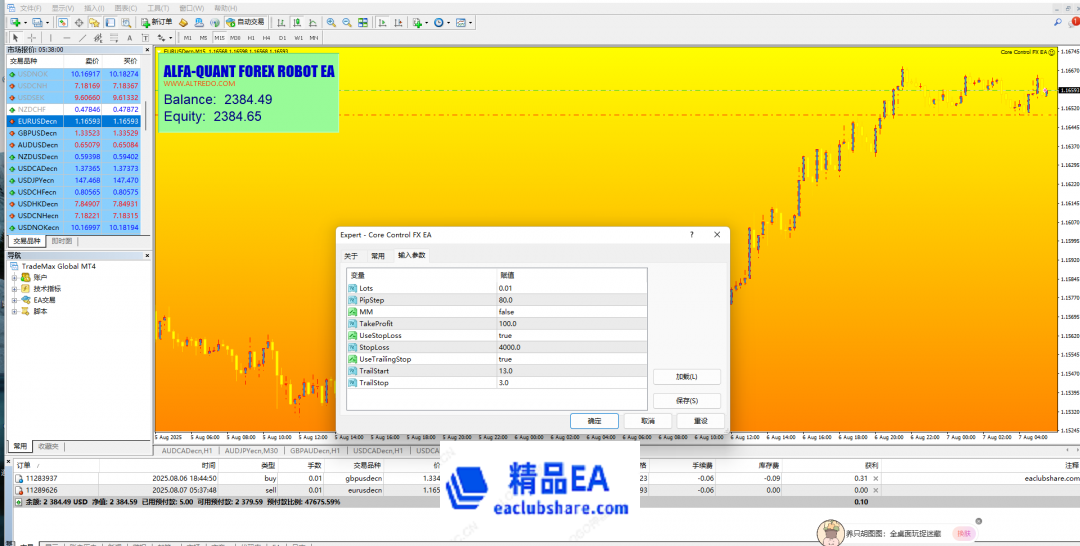Select the text label T tool
Viewport: 1080px width, 546px height.
point(145,37)
